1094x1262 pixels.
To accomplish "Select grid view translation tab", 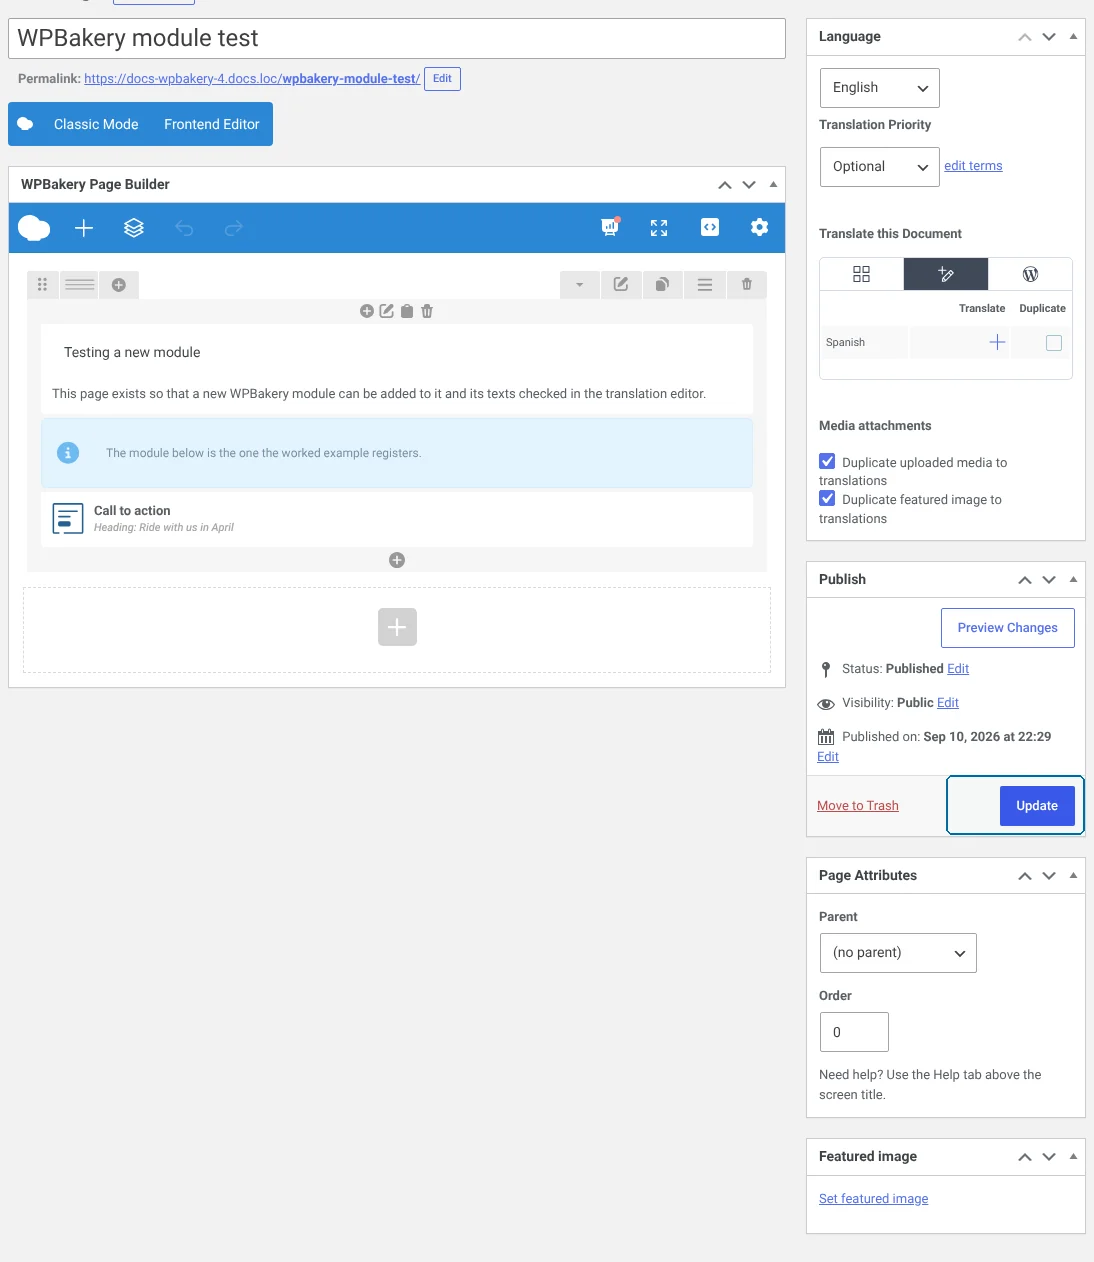I will point(861,274).
